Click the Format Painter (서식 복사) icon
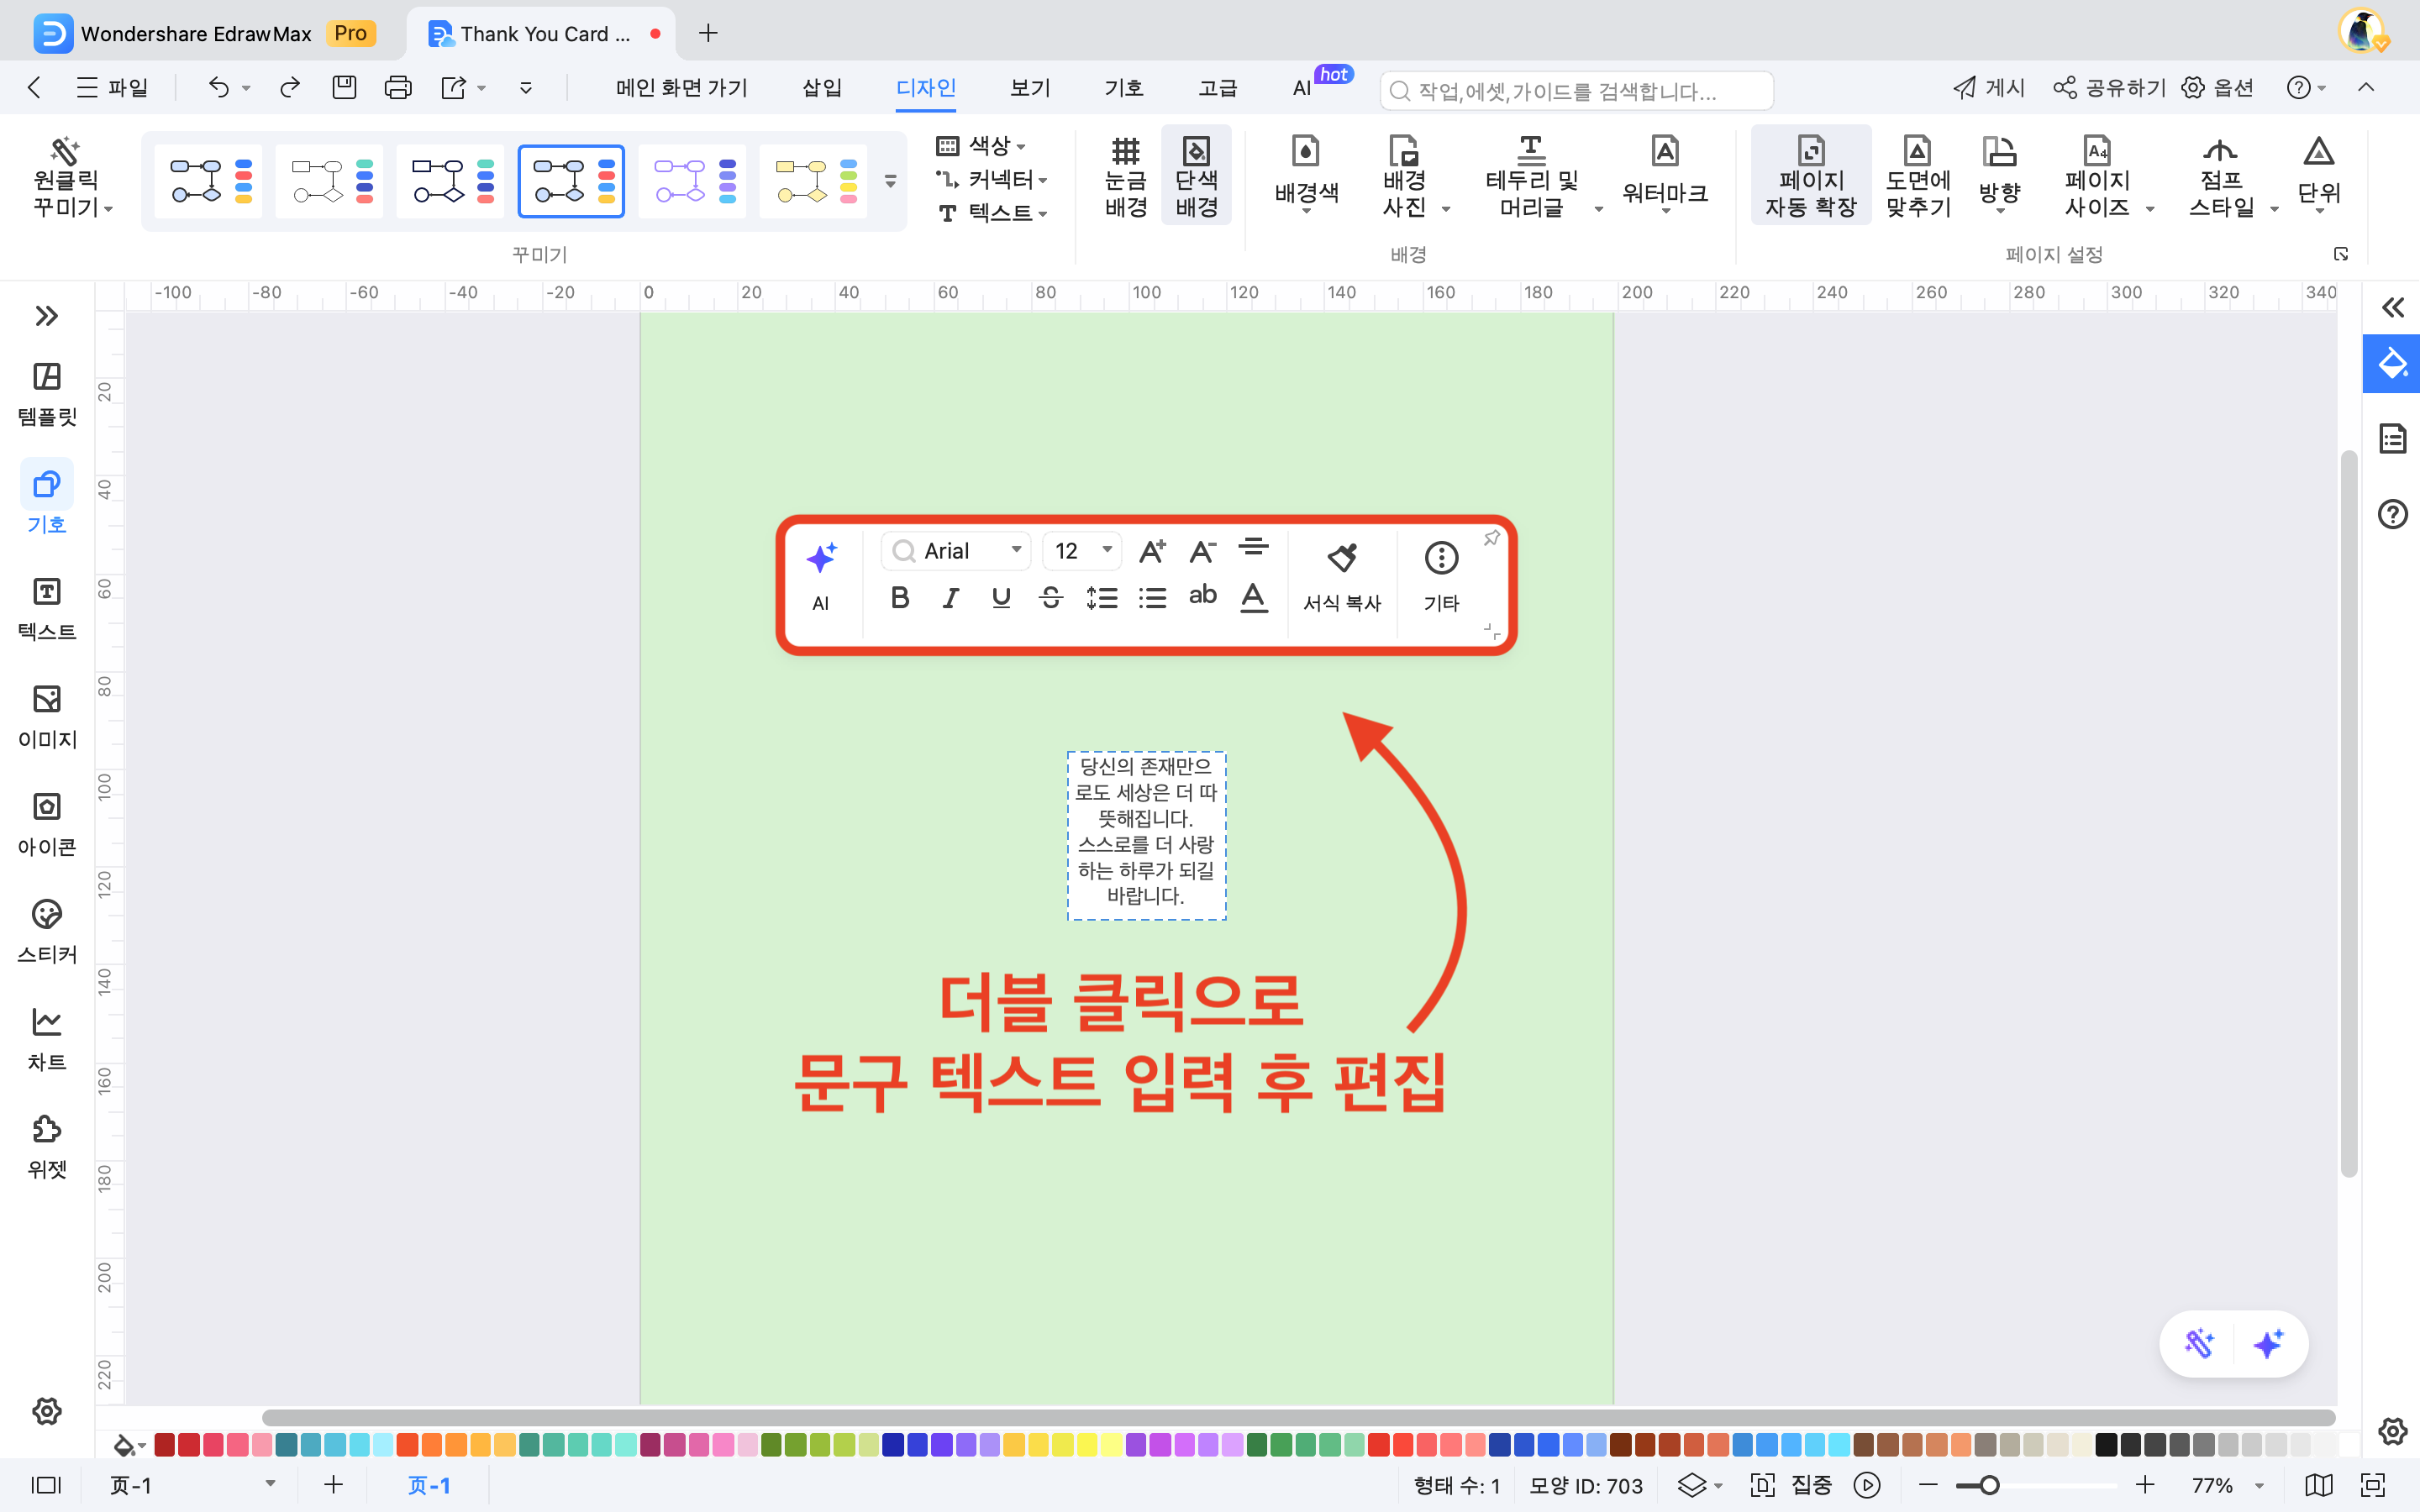 point(1341,559)
